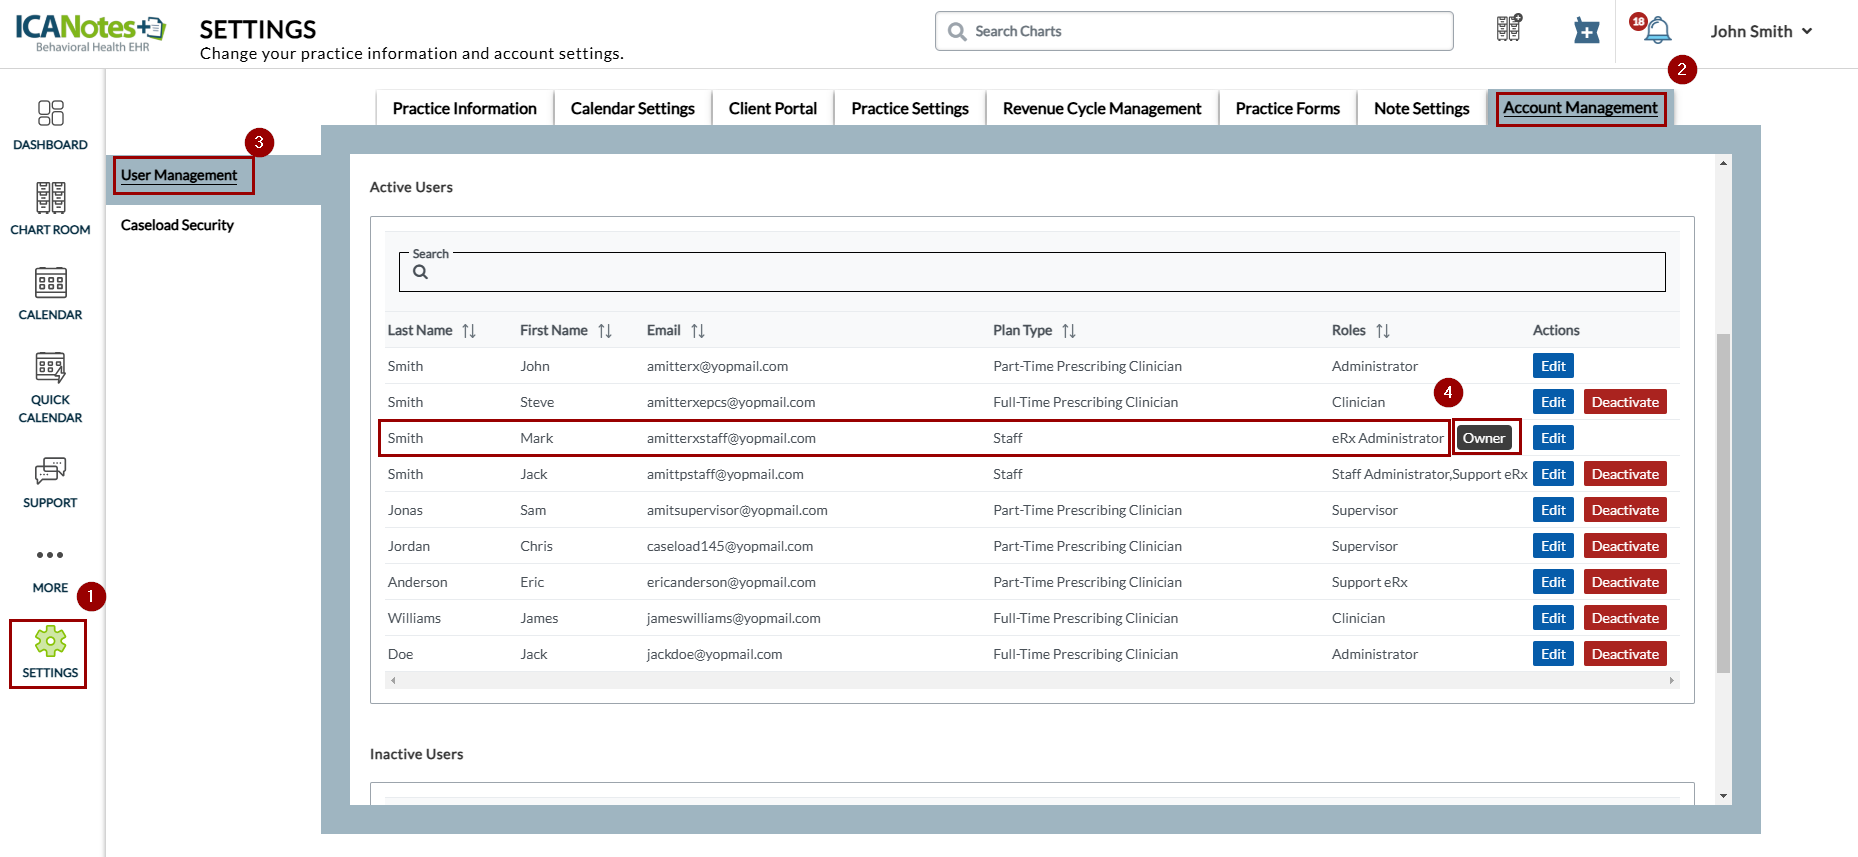Expand the John Smith user dropdown

(x=1761, y=32)
